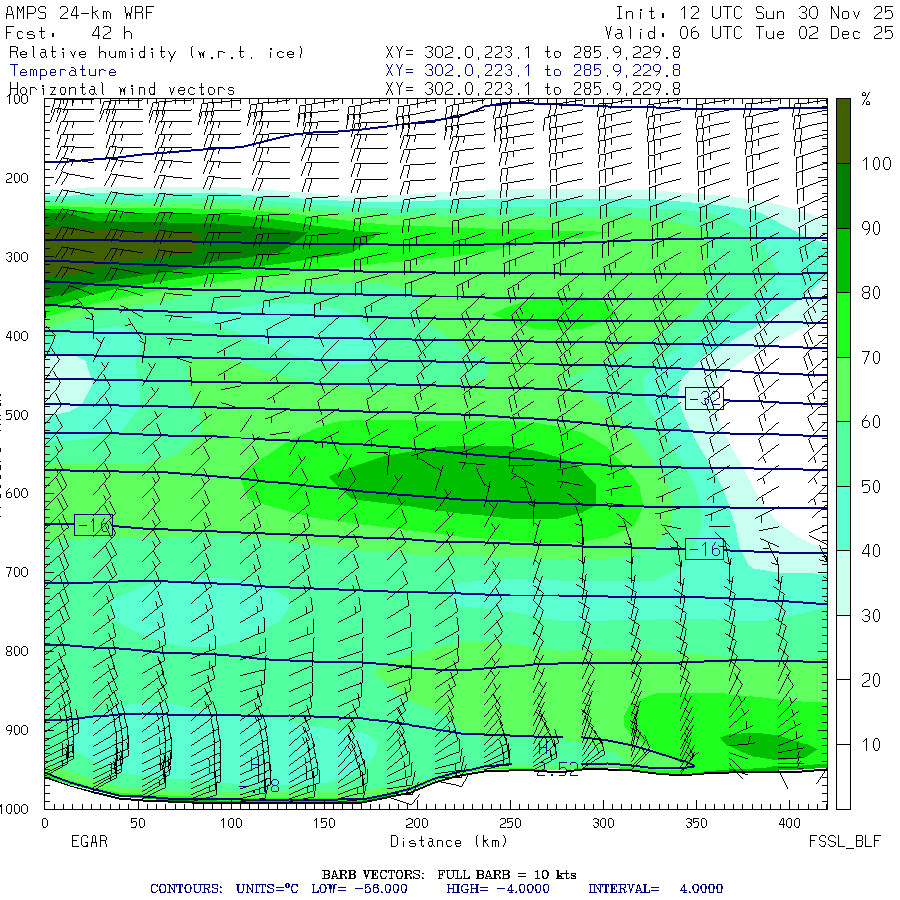
Task: Click the 'BARB VECTORS: FULL BARB = 10 kts' legend
Action: pos(449,875)
